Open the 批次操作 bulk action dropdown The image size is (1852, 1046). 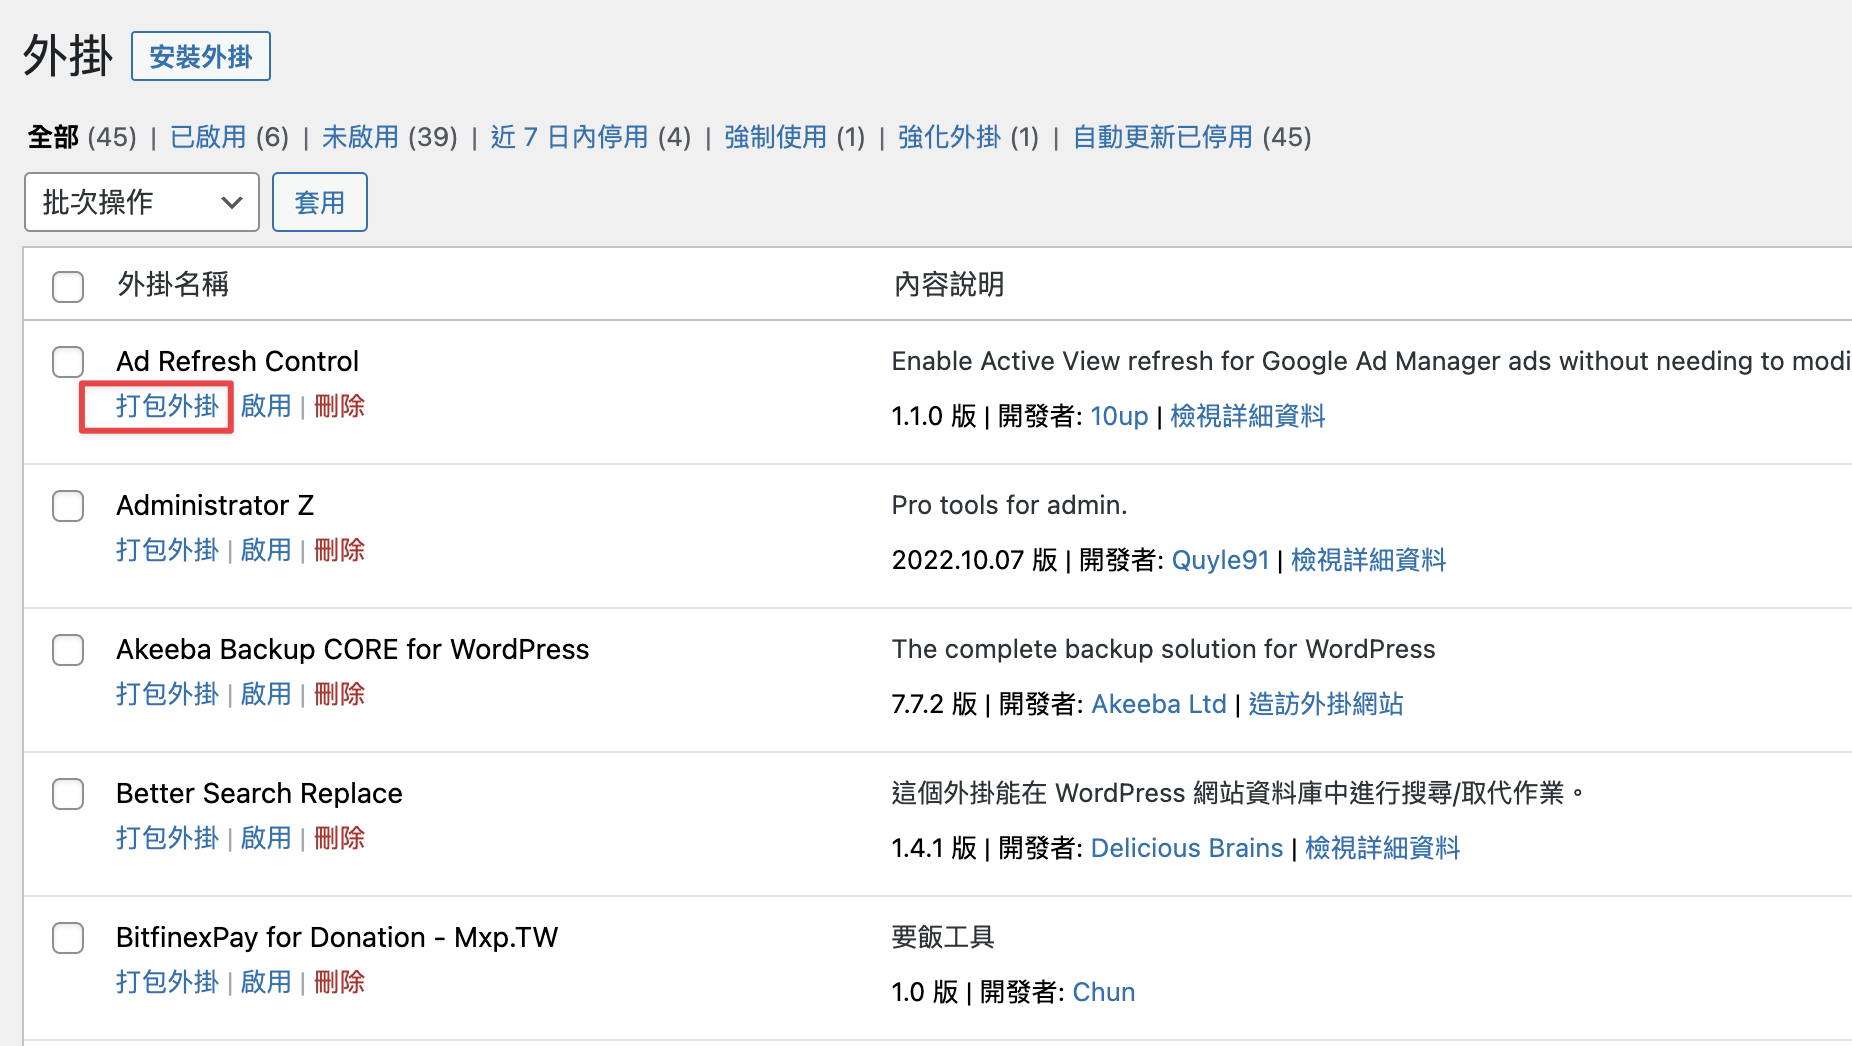[142, 202]
